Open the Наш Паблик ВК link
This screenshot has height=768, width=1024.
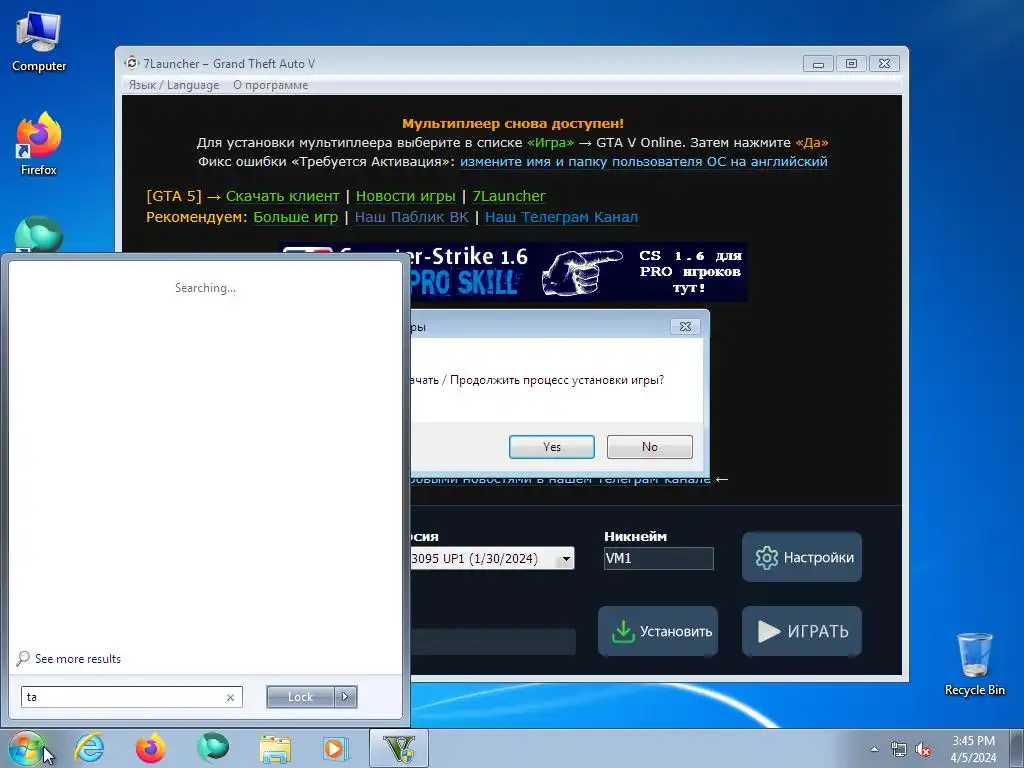click(411, 217)
